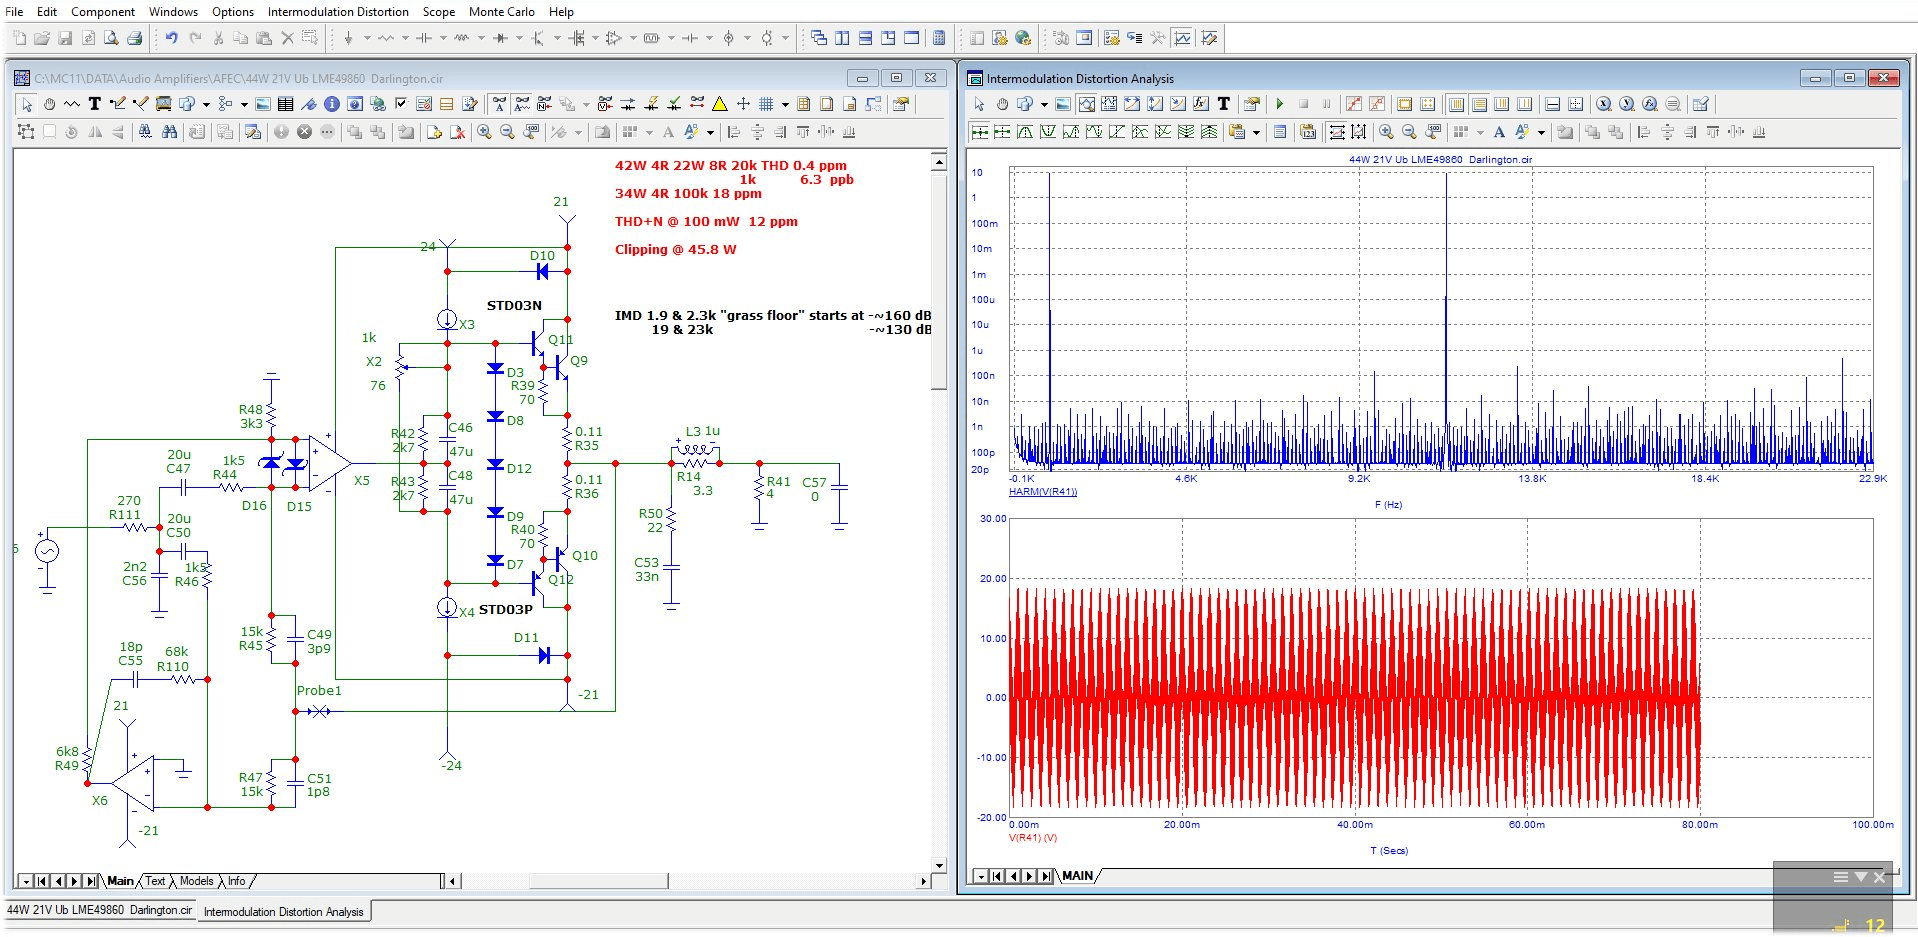Open the font color dropdown in analysis toolbar
This screenshot has width=1918, height=937.
(x=1541, y=132)
